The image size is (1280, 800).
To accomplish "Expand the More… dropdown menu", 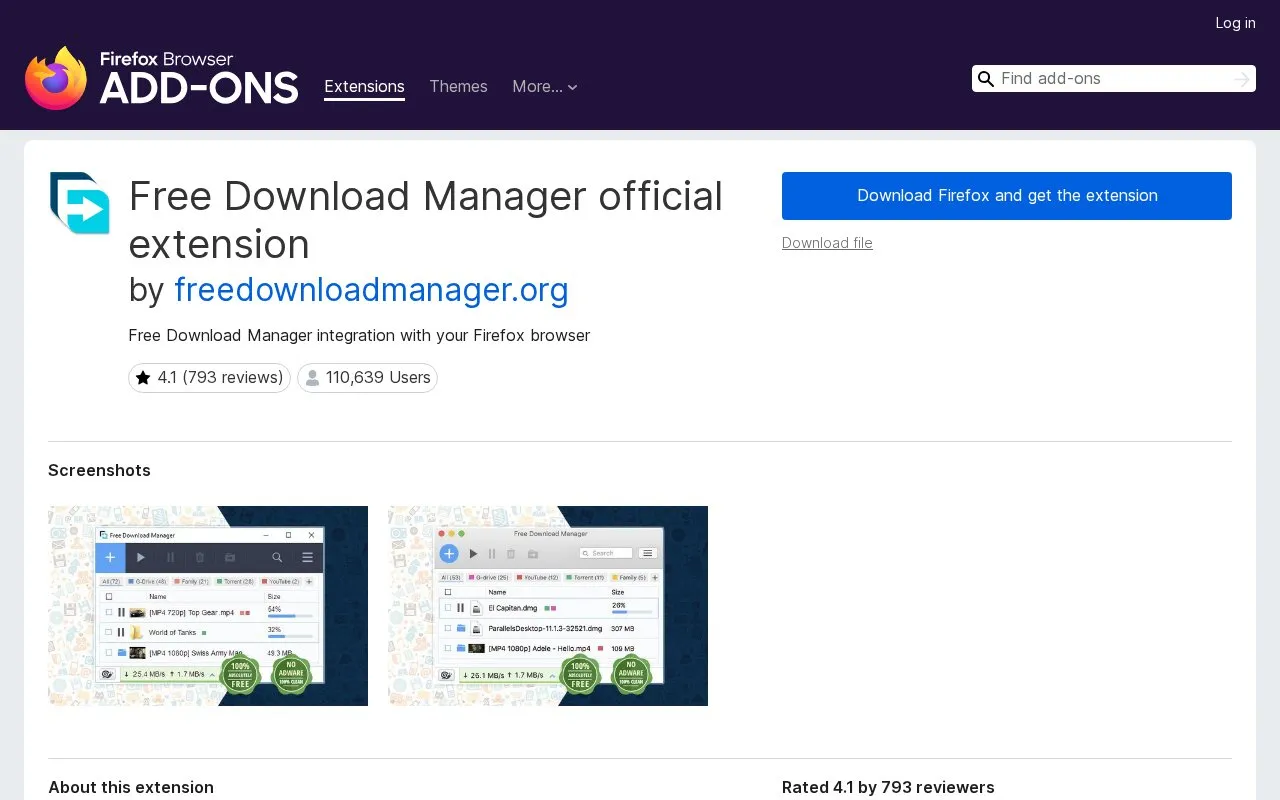I will (x=545, y=86).
